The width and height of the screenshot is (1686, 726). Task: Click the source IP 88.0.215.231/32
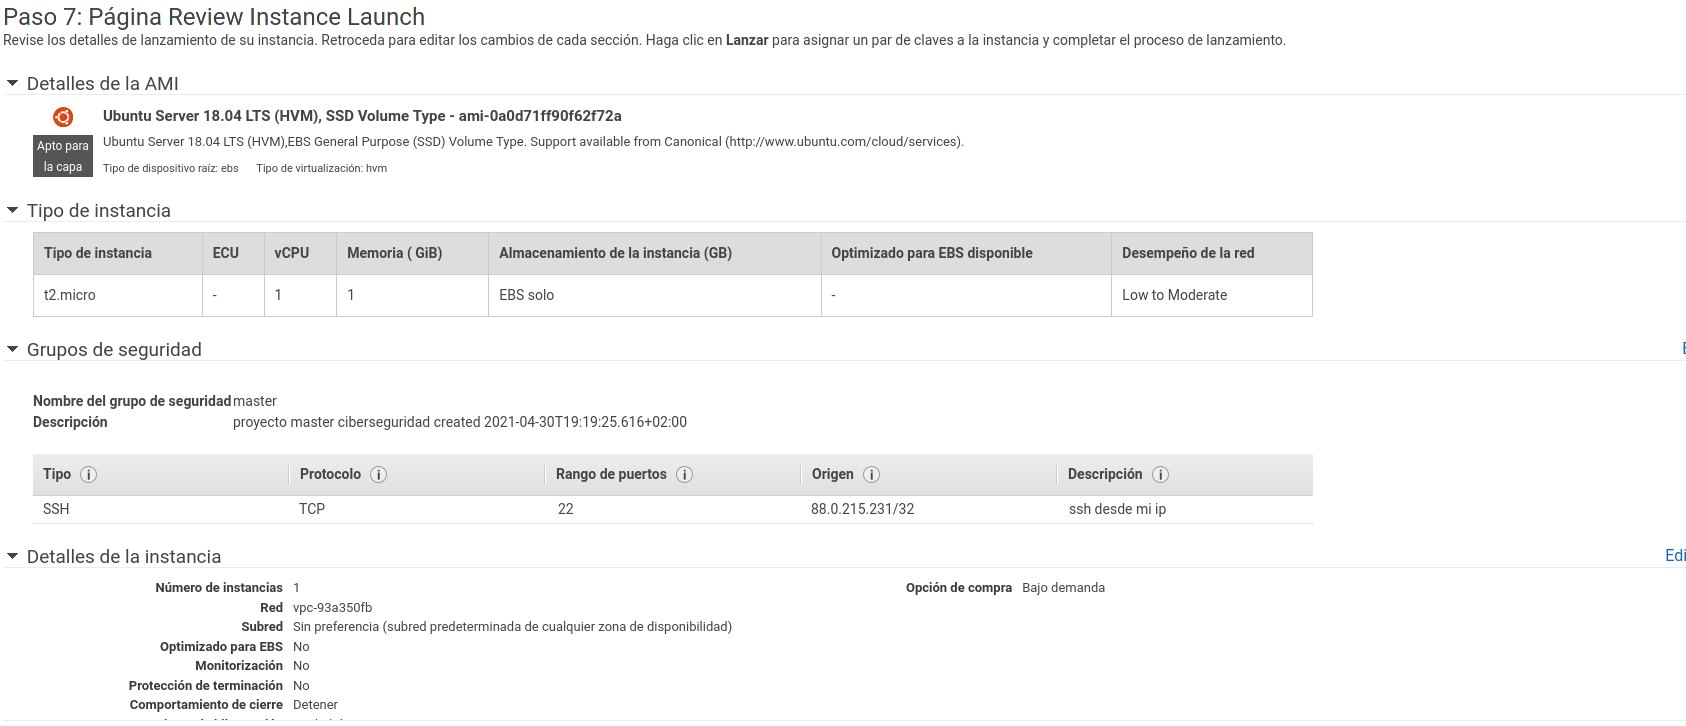pyautogui.click(x=862, y=509)
